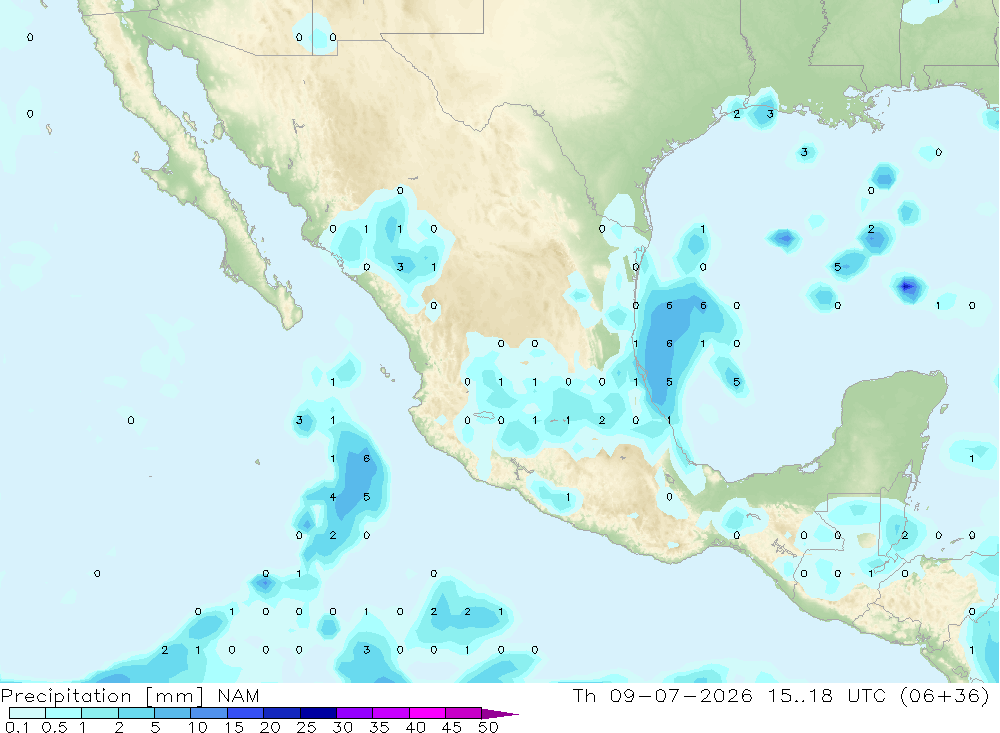Choose the 20–25 mm legend color swatch
Screen dimensions: 1000x733
(x=282, y=713)
